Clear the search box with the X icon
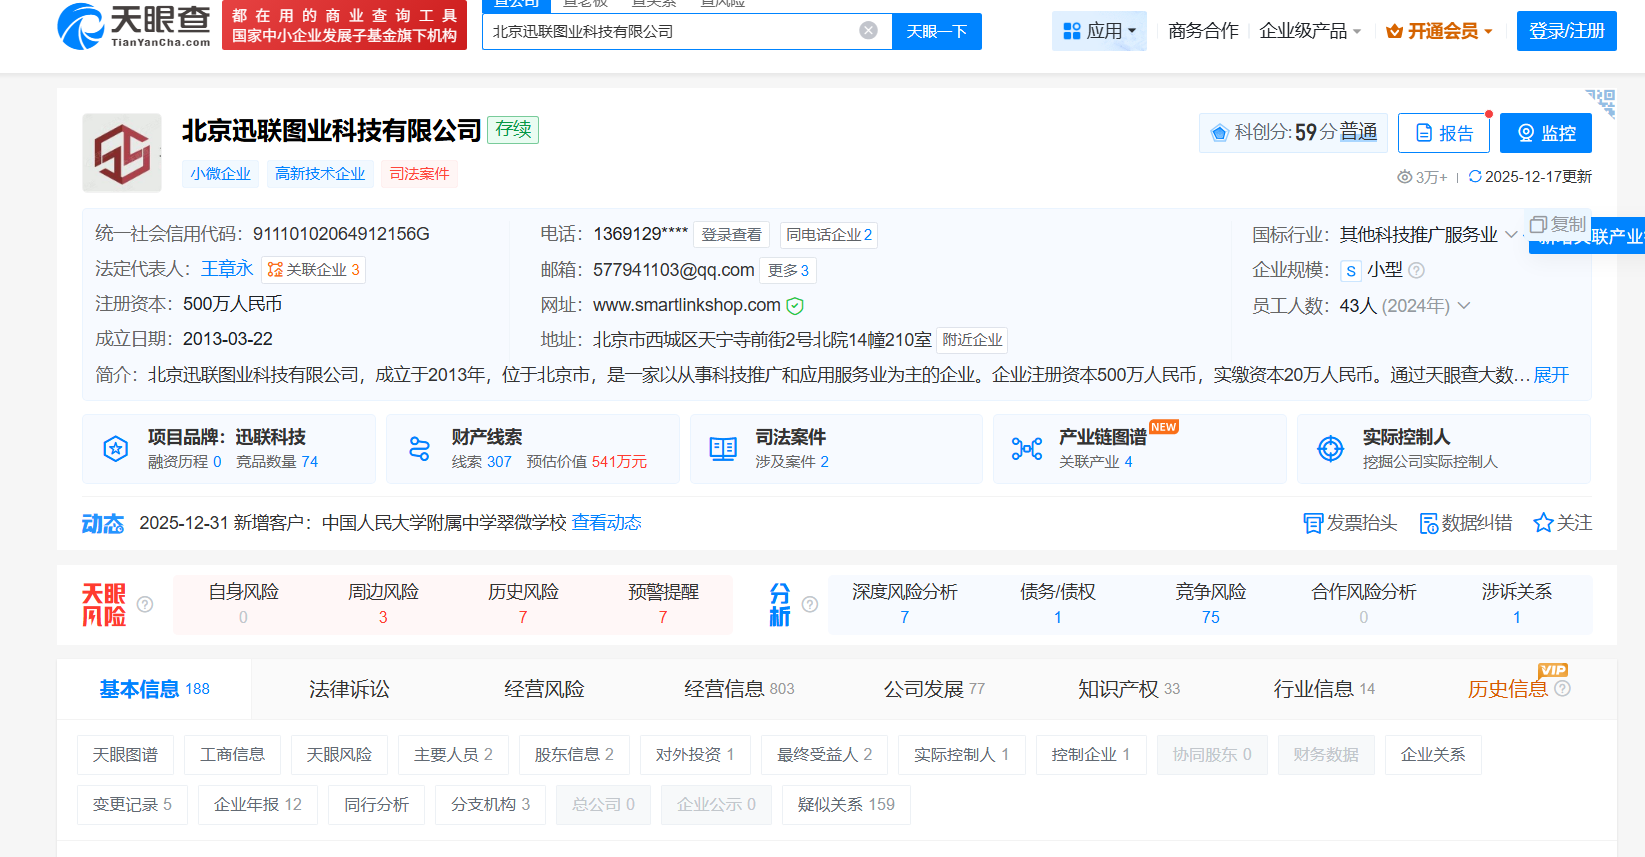Image resolution: width=1645 pixels, height=857 pixels. tap(868, 31)
